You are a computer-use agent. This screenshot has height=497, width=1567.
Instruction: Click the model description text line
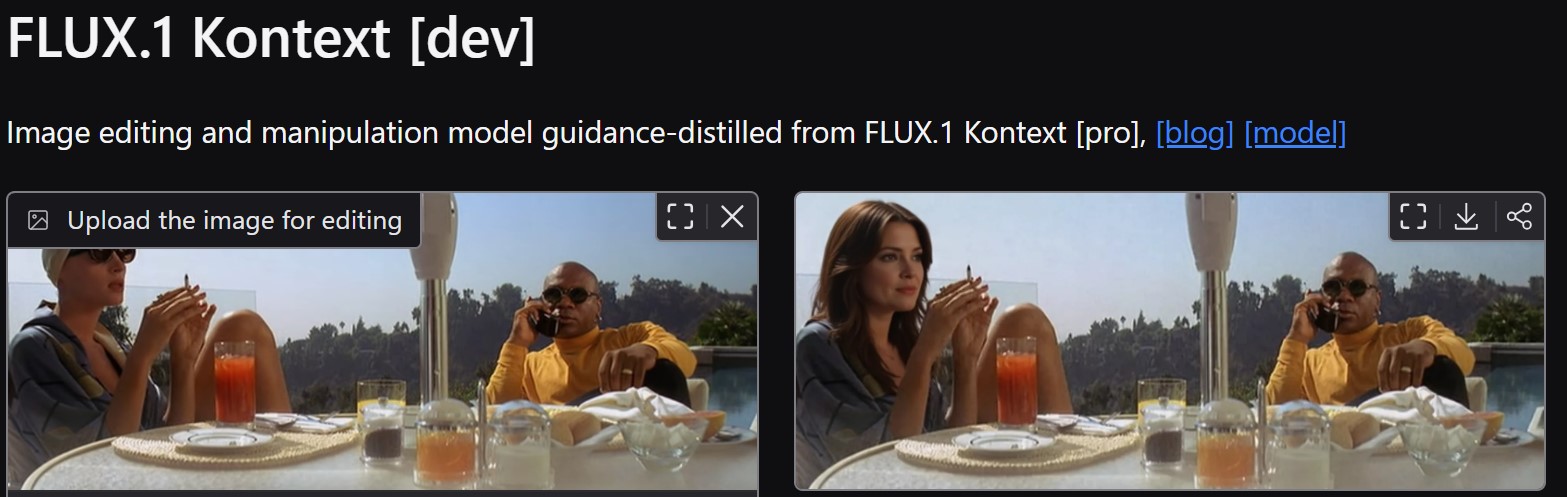click(676, 133)
